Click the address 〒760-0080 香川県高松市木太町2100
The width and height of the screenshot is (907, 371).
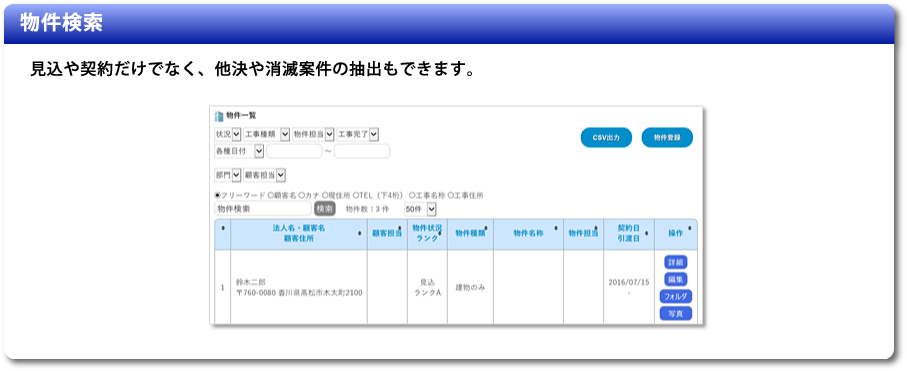299,293
